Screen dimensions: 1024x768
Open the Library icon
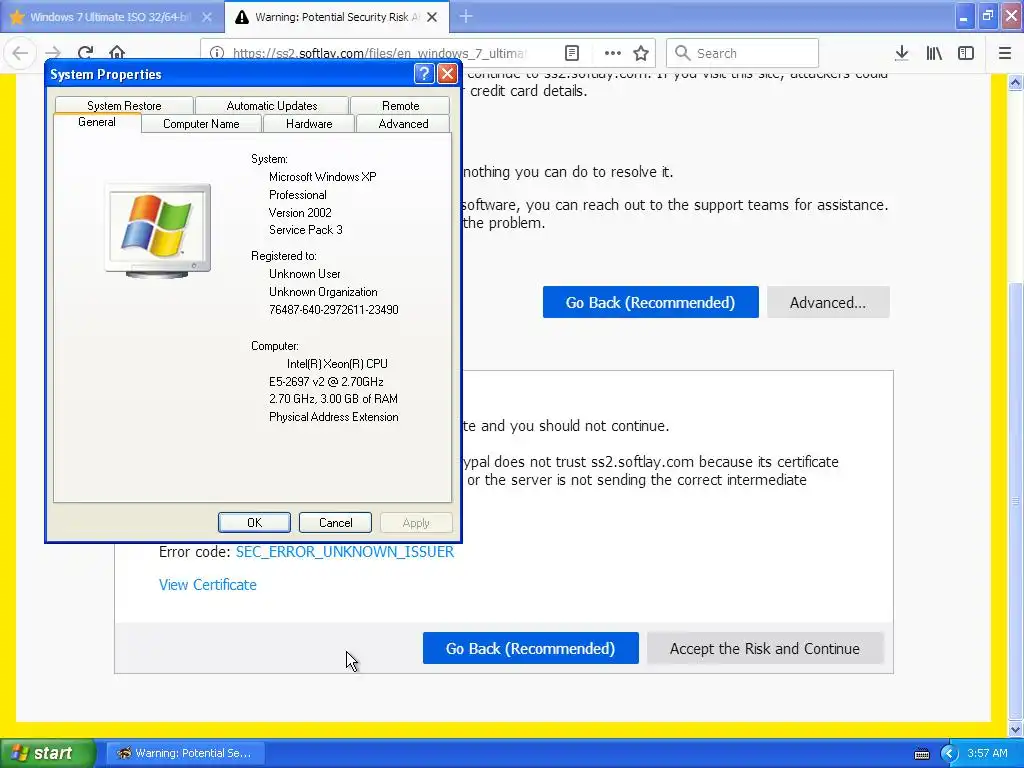coord(934,53)
